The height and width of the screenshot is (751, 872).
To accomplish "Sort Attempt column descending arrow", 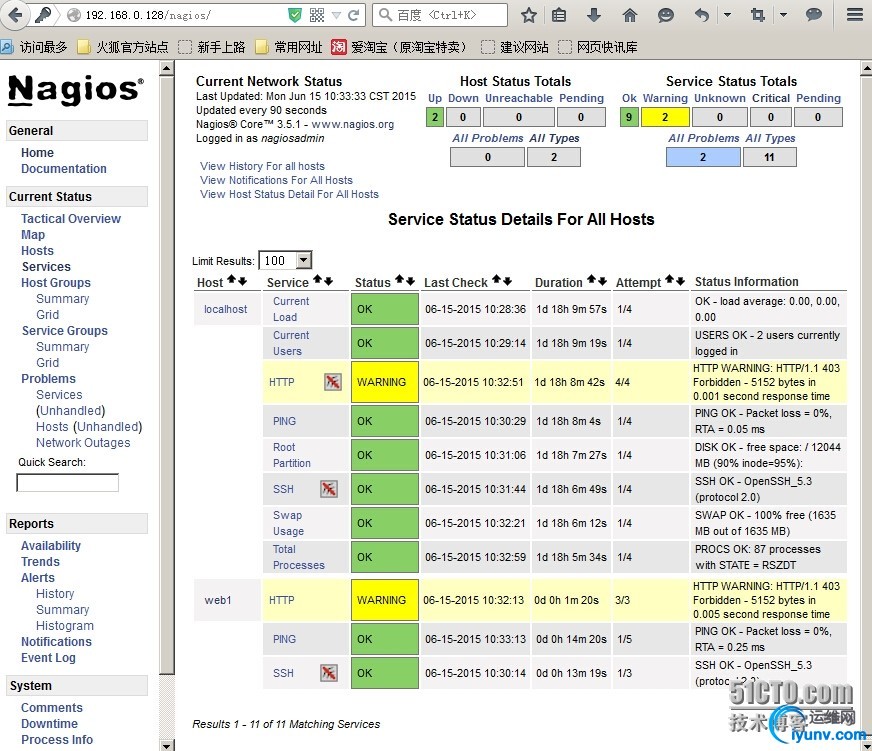I will click(680, 281).
